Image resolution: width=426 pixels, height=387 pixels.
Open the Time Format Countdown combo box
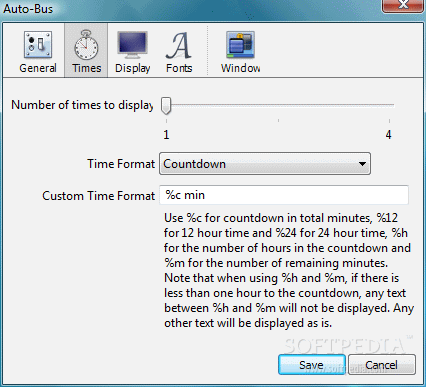[x=265, y=164]
